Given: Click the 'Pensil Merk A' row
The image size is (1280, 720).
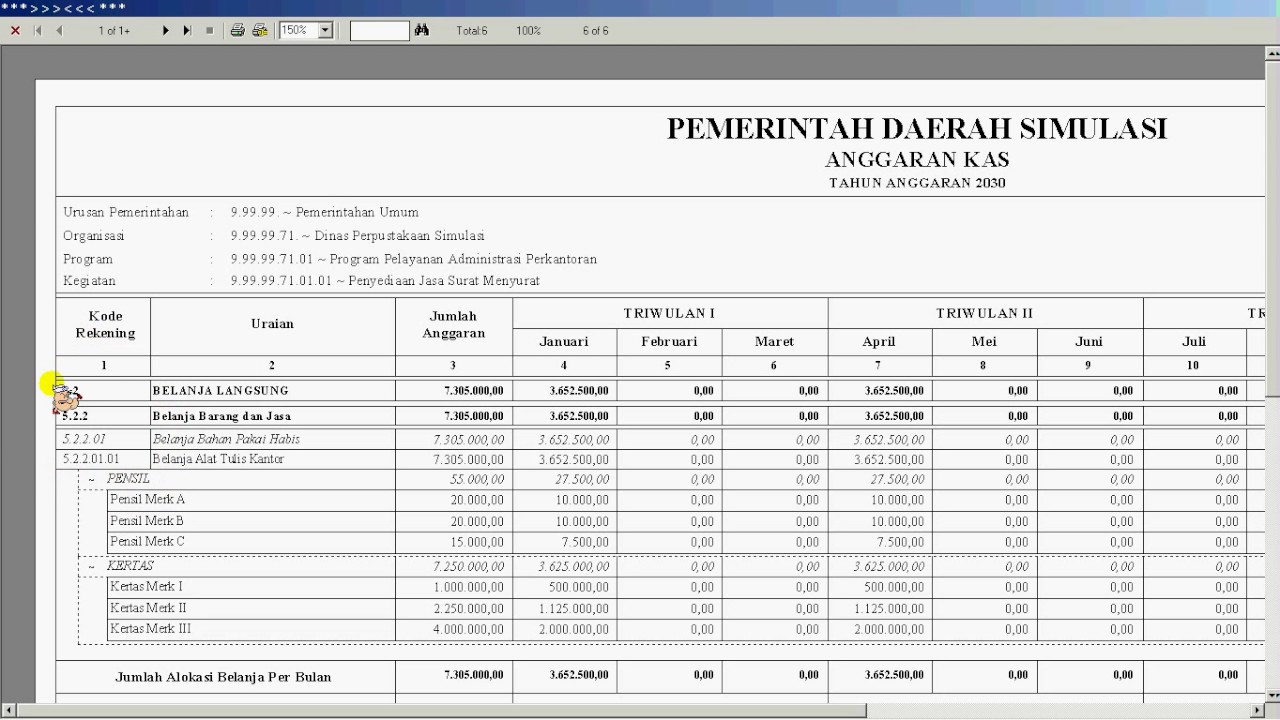Looking at the screenshot, I should coord(147,499).
